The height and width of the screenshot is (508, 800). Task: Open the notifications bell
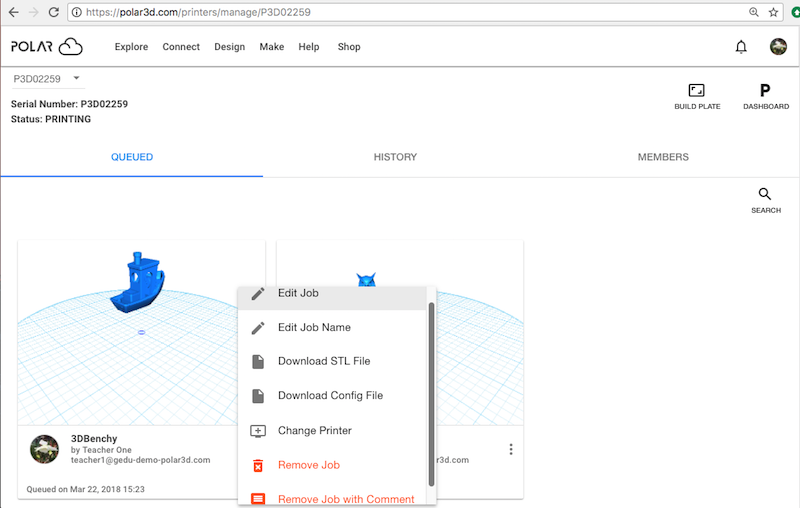741,47
